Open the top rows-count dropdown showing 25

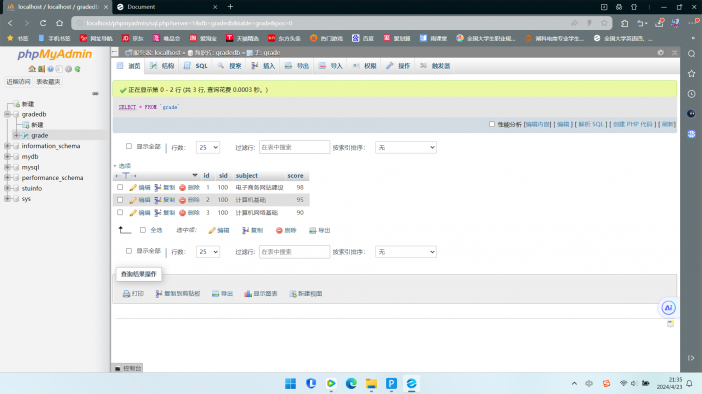point(208,147)
